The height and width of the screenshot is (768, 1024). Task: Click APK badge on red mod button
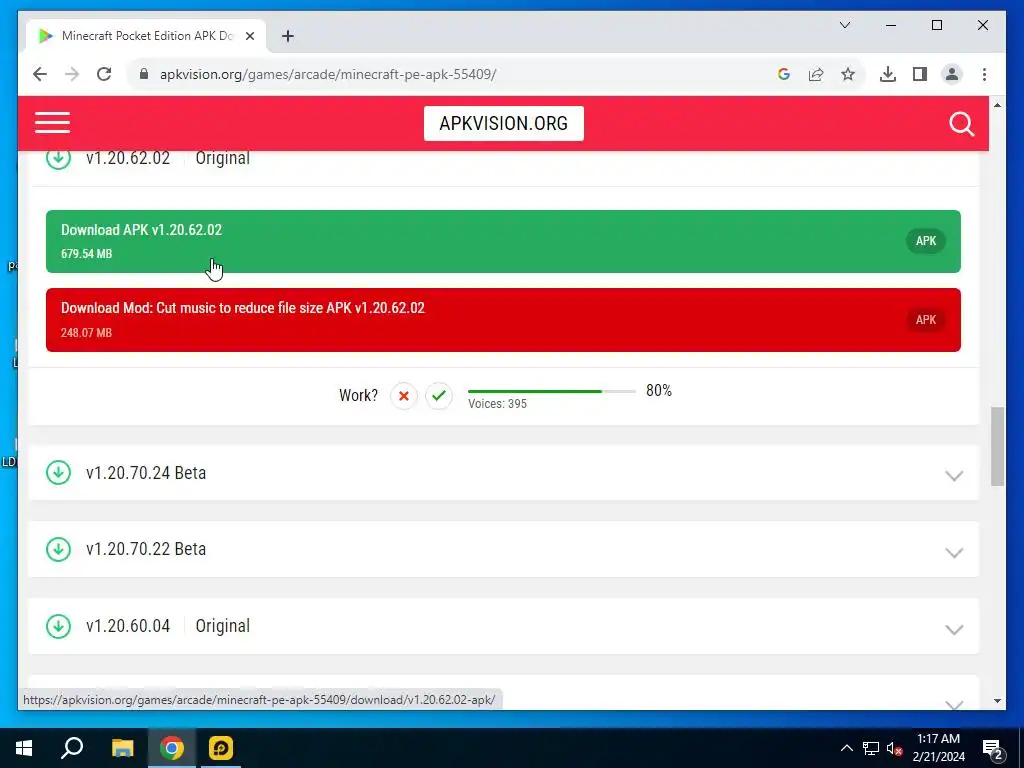pos(925,320)
